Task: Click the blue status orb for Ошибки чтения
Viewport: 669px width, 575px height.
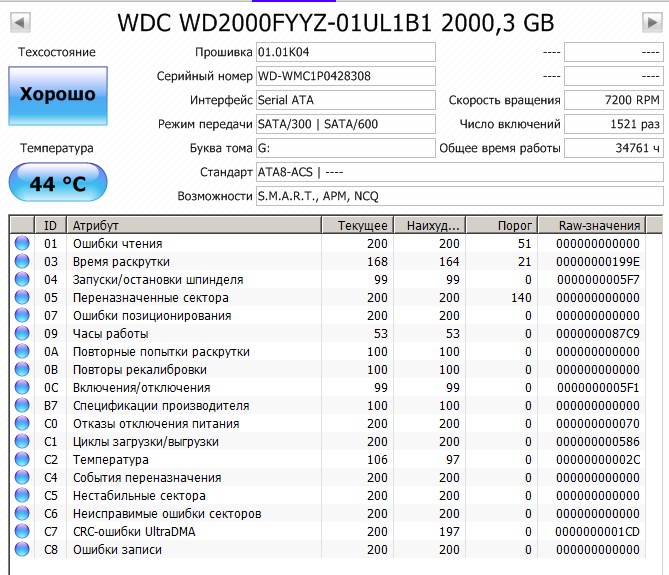Action: coord(22,244)
